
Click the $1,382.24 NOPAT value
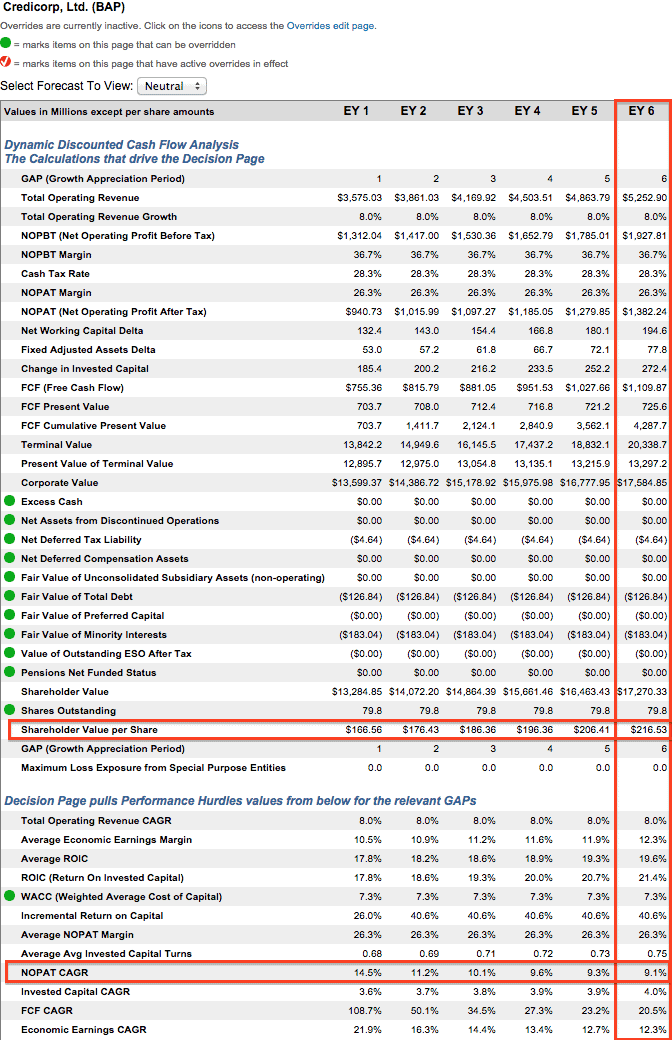point(645,312)
